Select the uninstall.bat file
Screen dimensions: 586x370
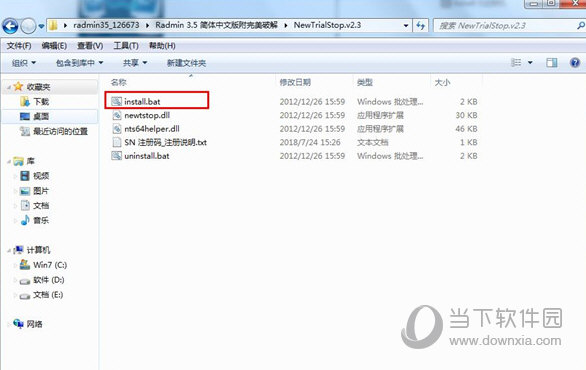[x=146, y=156]
